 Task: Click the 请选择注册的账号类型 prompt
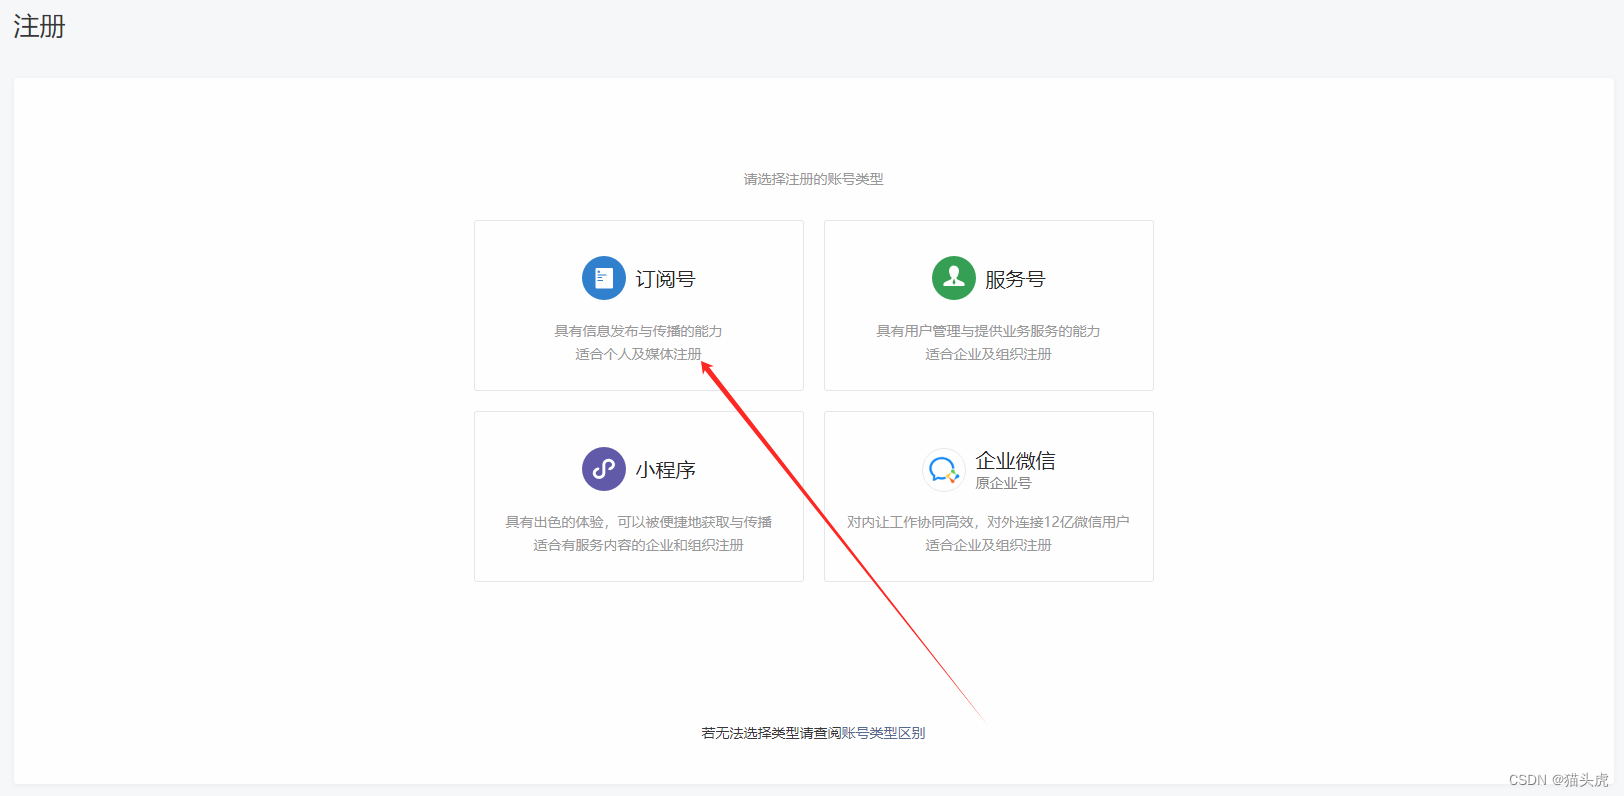813,179
